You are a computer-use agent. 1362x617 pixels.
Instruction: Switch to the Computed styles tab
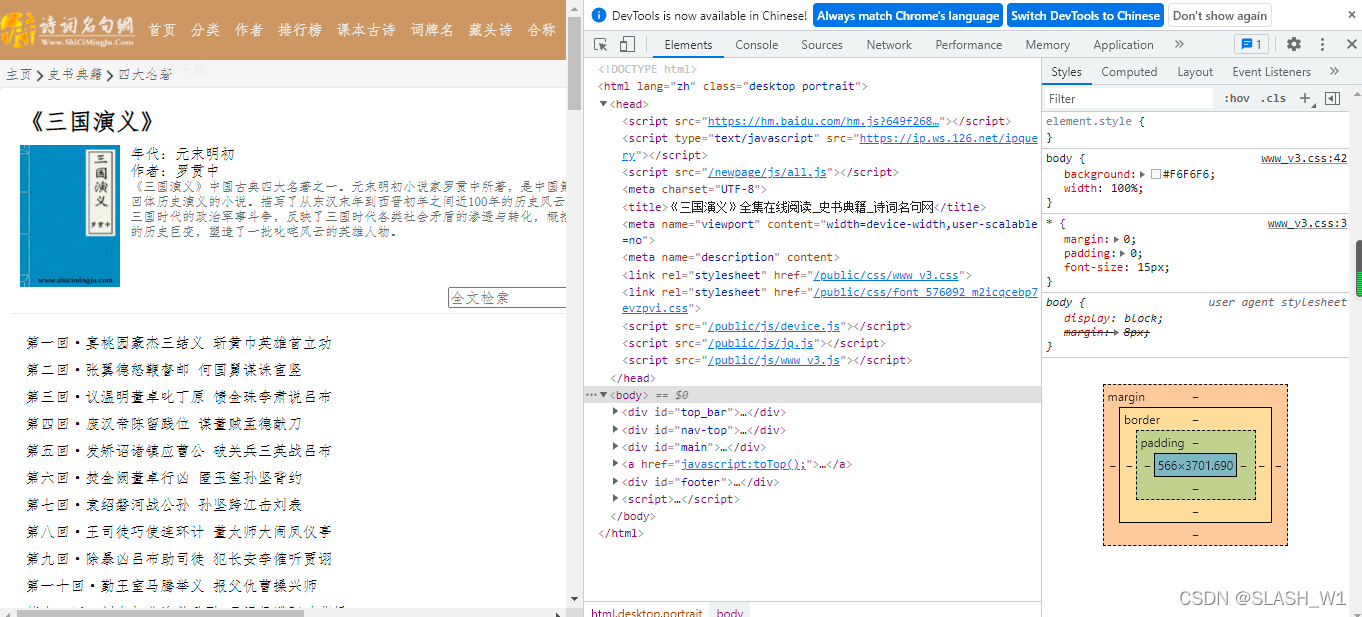(x=1129, y=71)
